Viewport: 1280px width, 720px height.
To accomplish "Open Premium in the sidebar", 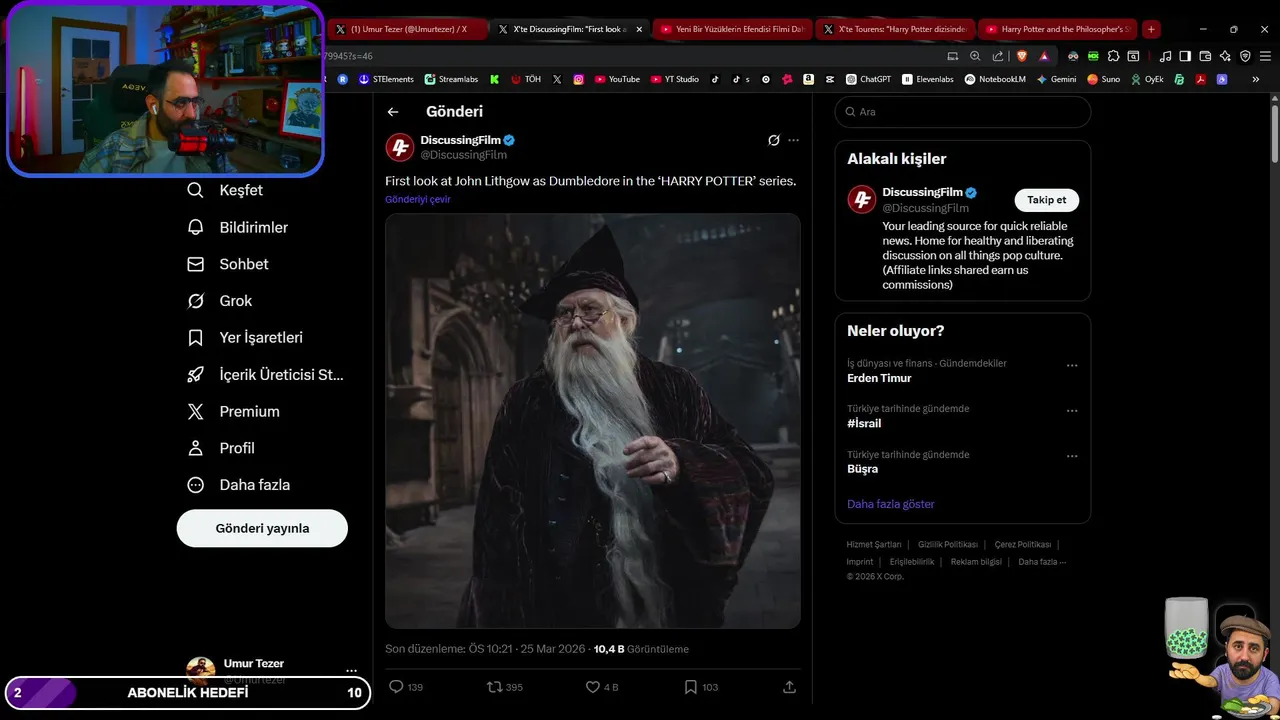I will [x=233, y=411].
